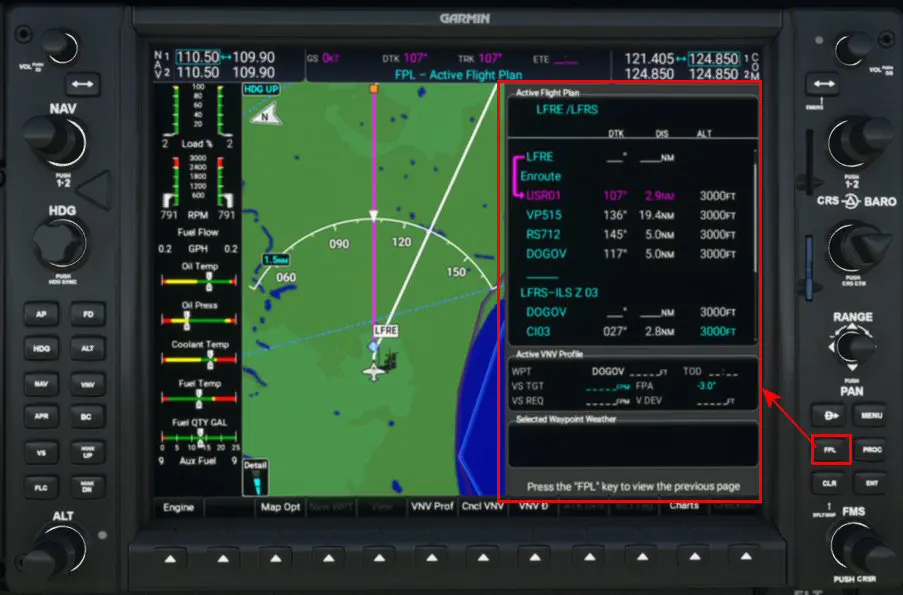Toggle the ALT hold mode key
The height and width of the screenshot is (595, 903).
(x=88, y=349)
